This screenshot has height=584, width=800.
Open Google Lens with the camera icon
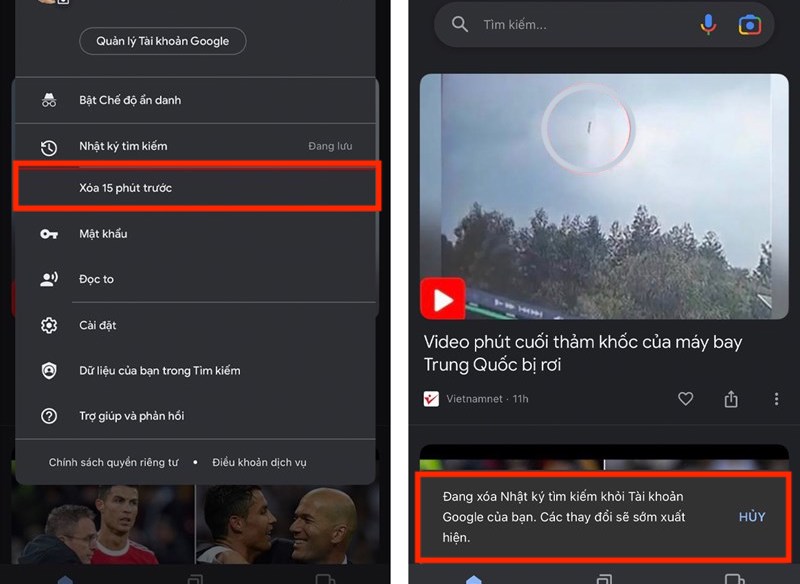[x=749, y=24]
